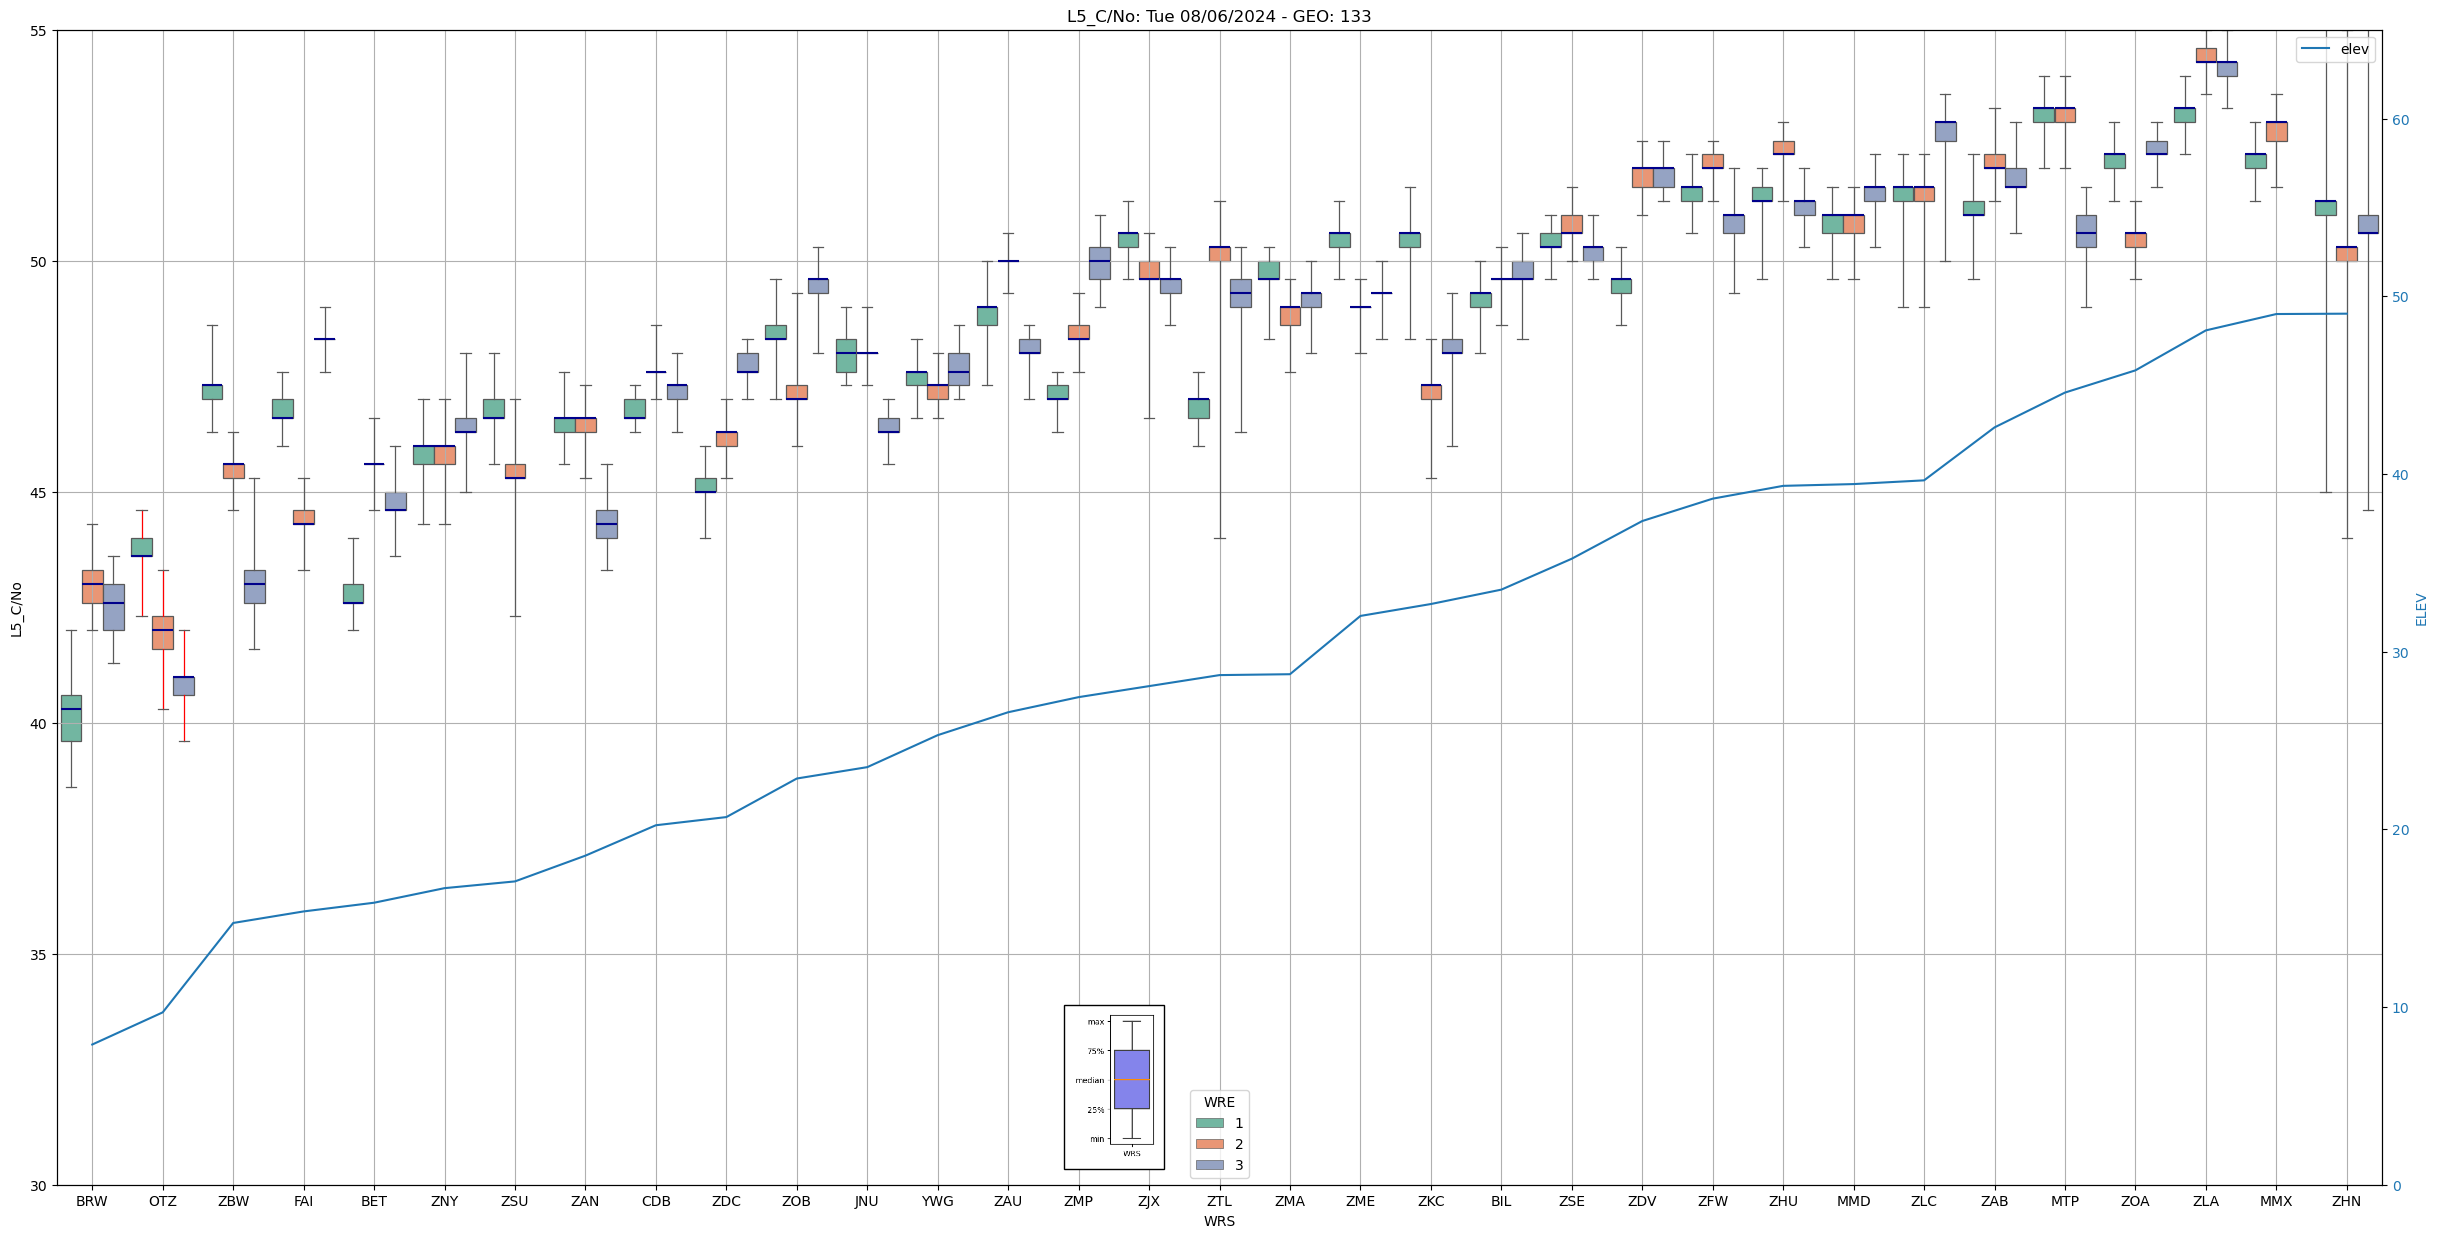The image size is (2439, 1238).
Task: Click the ELEV right axis title
Action: [x=2421, y=609]
